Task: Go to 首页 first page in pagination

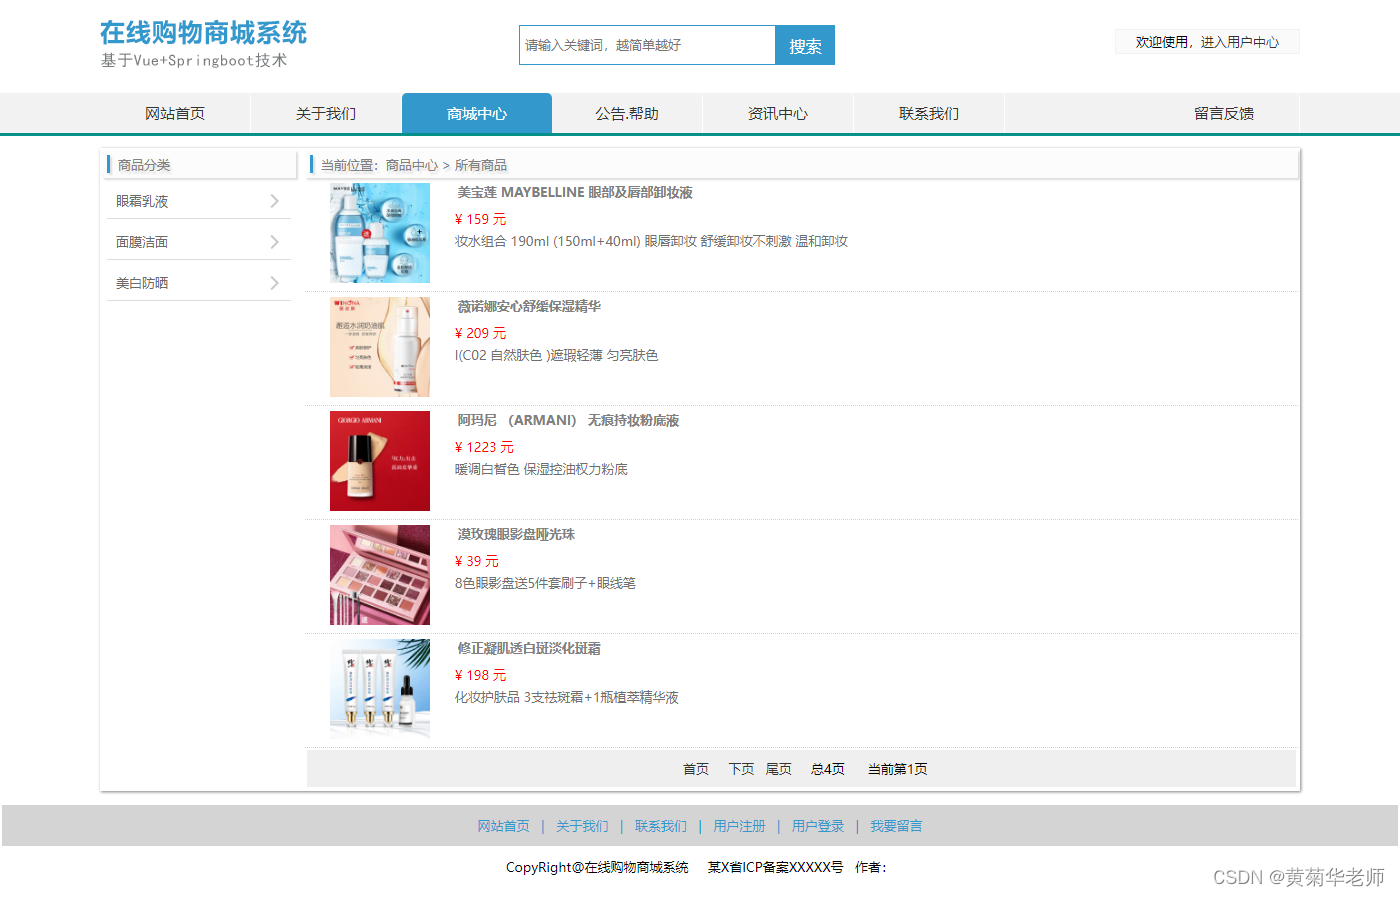Action: pyautogui.click(x=696, y=769)
